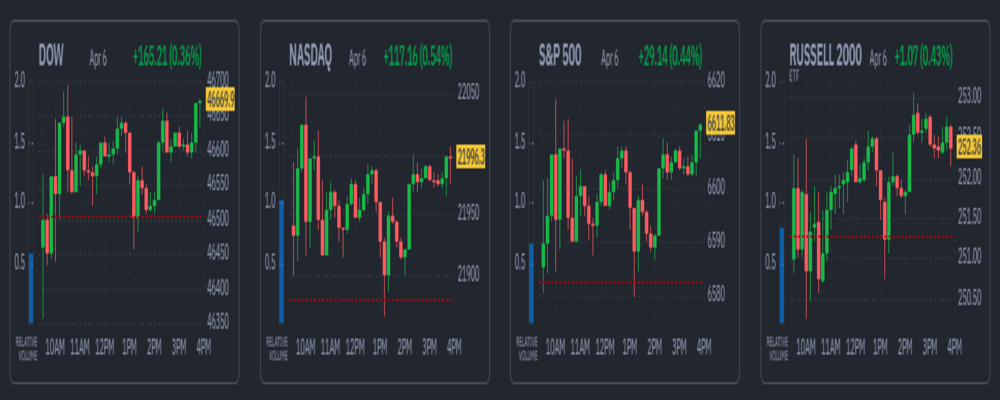This screenshot has height=400, width=1000.
Task: Click the ETF label under RUSSELL 2000
Action: coord(793,76)
